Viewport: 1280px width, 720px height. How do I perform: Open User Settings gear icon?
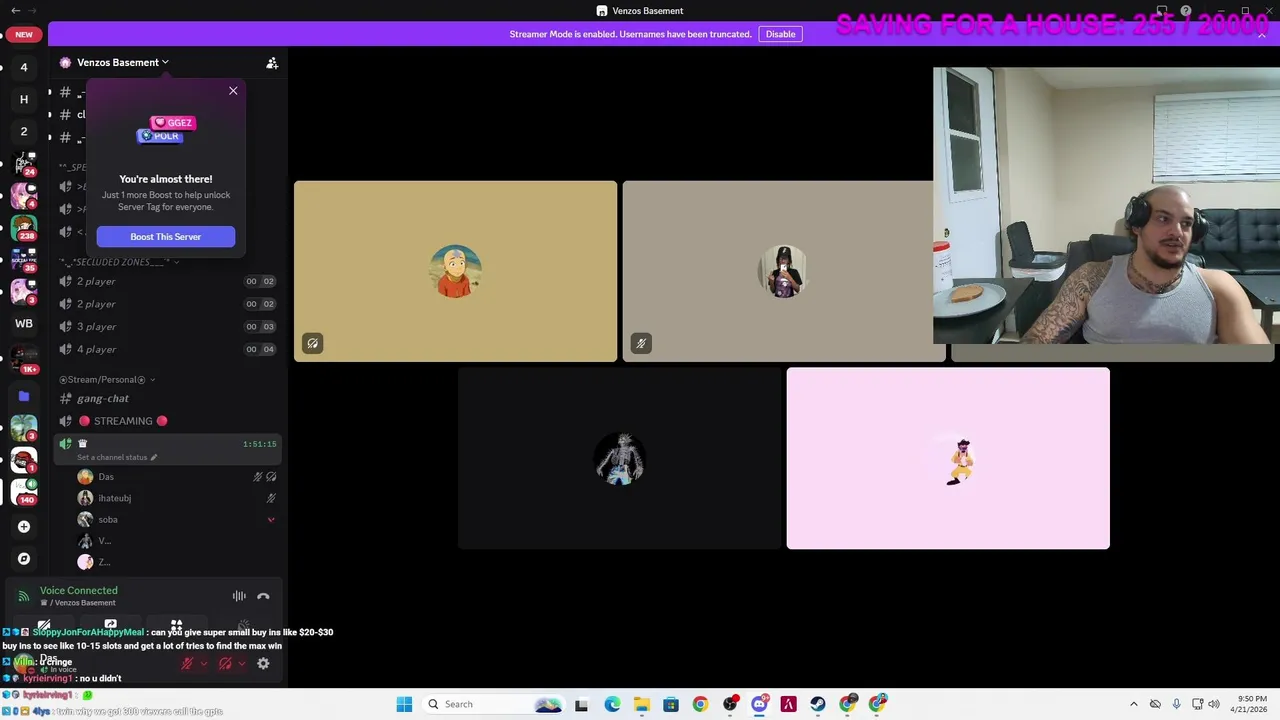pos(263,664)
